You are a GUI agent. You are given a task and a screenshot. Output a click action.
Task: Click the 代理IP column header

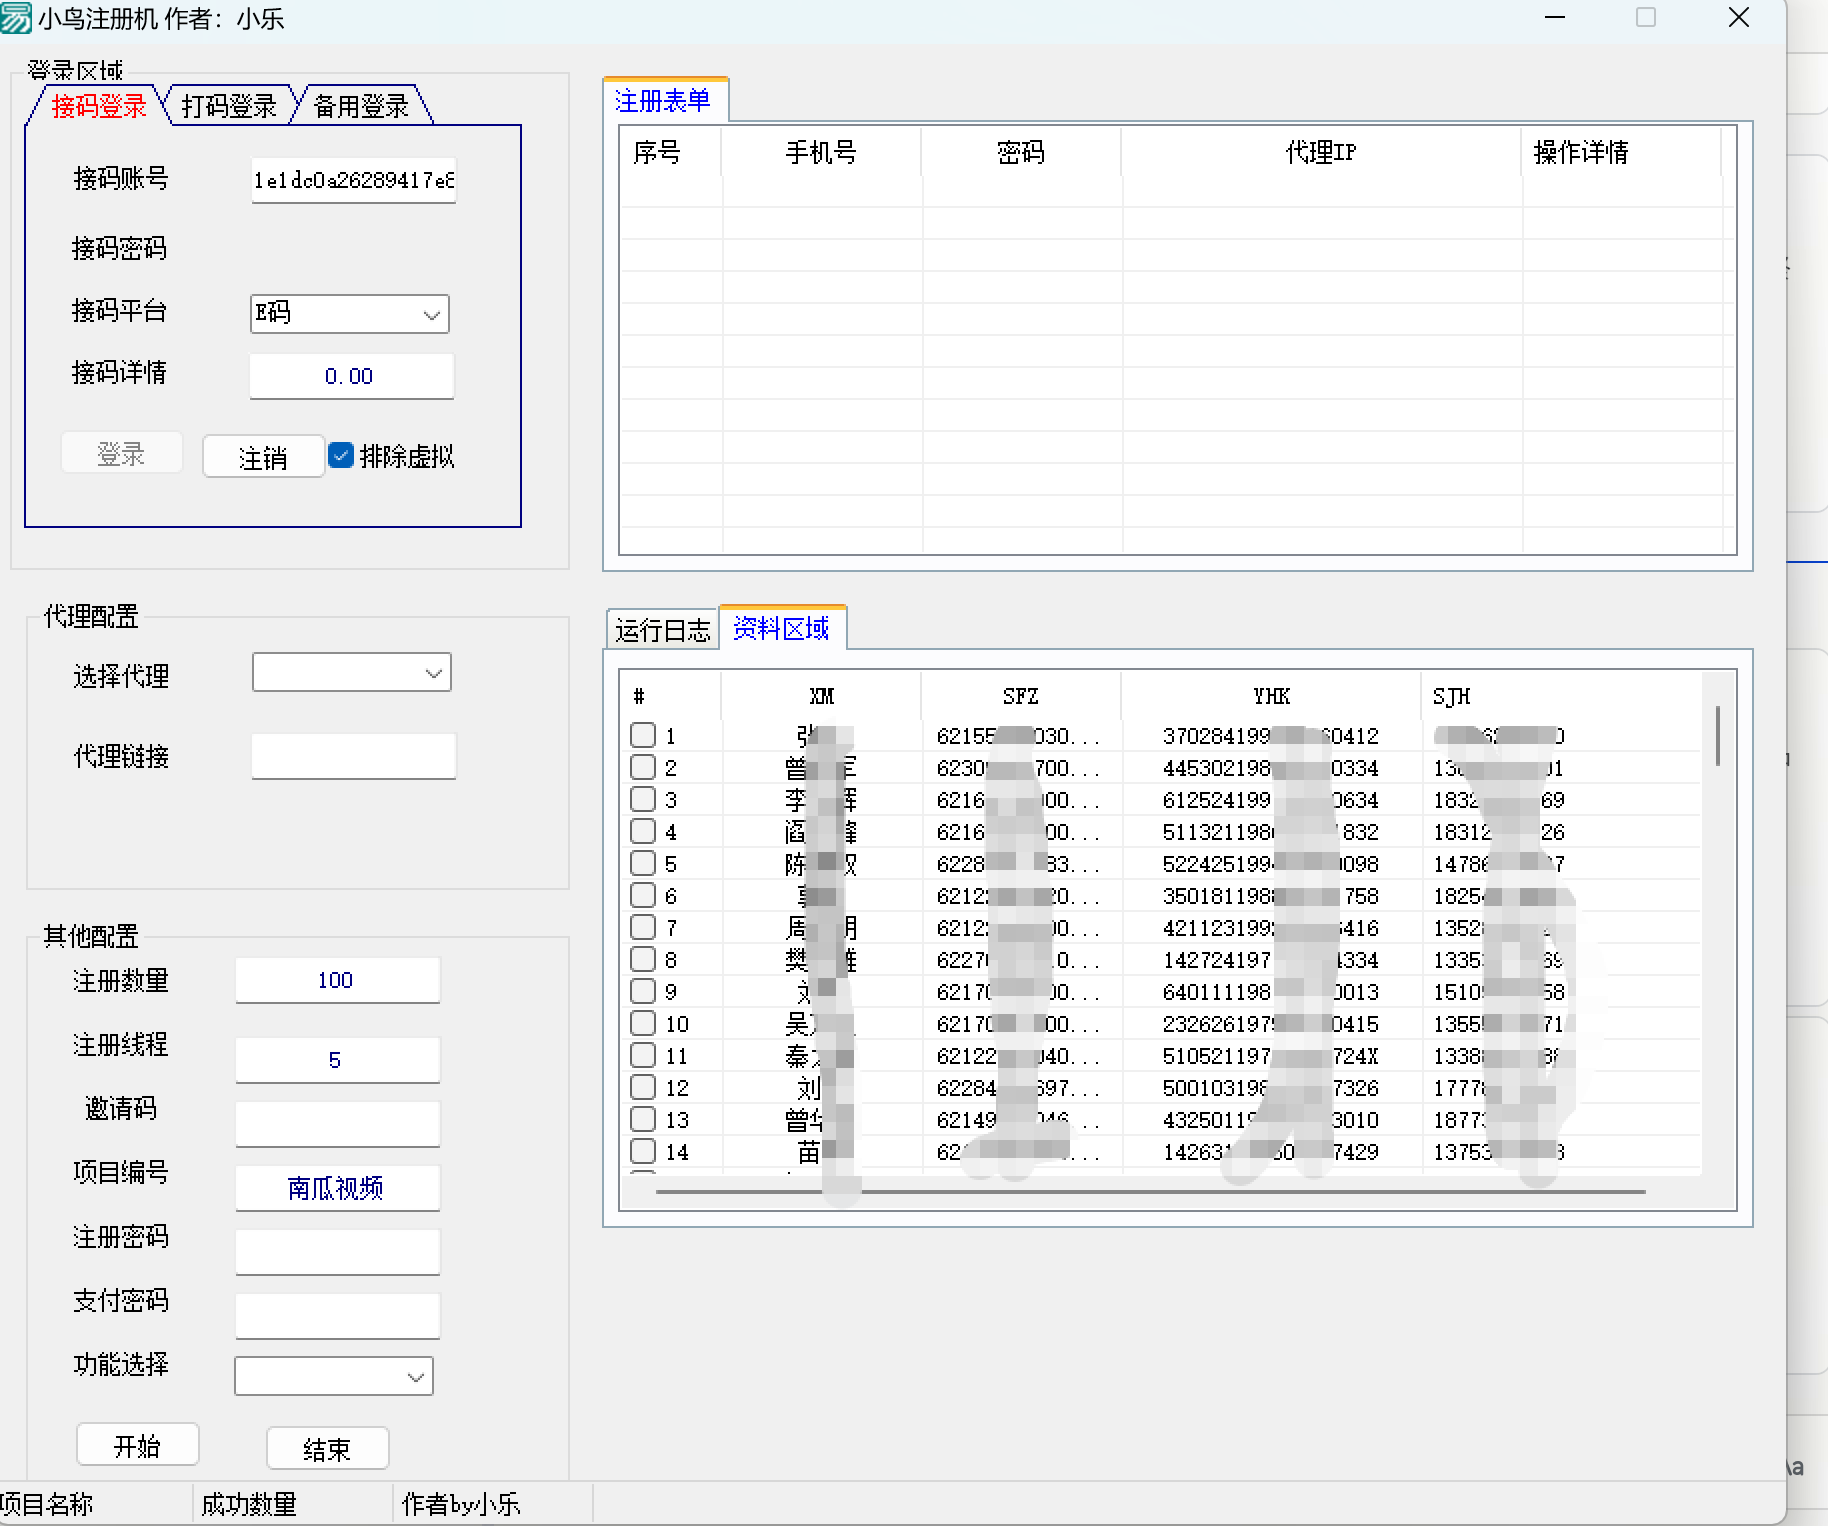[1321, 153]
